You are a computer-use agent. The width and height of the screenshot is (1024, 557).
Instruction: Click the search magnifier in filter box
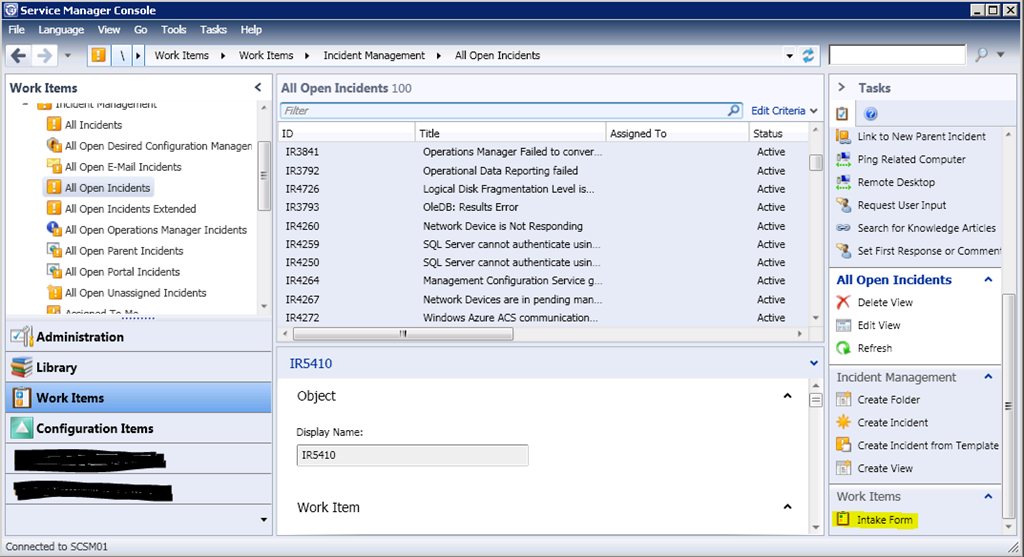734,110
